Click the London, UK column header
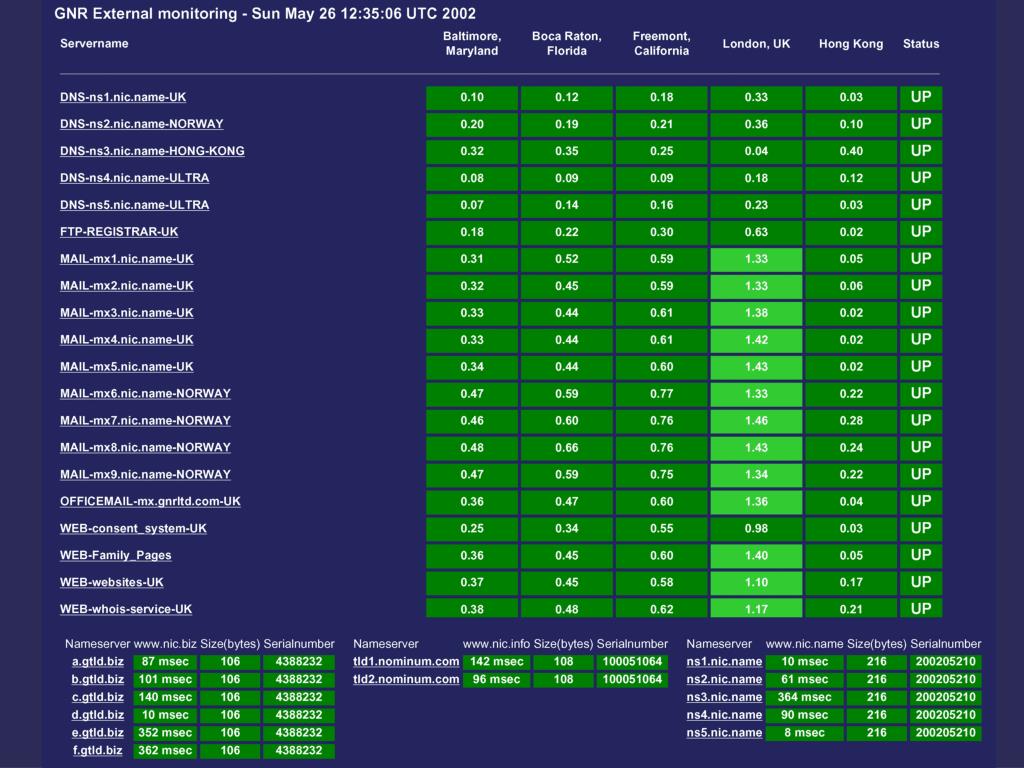Screen dimensions: 1024x768 [756, 44]
